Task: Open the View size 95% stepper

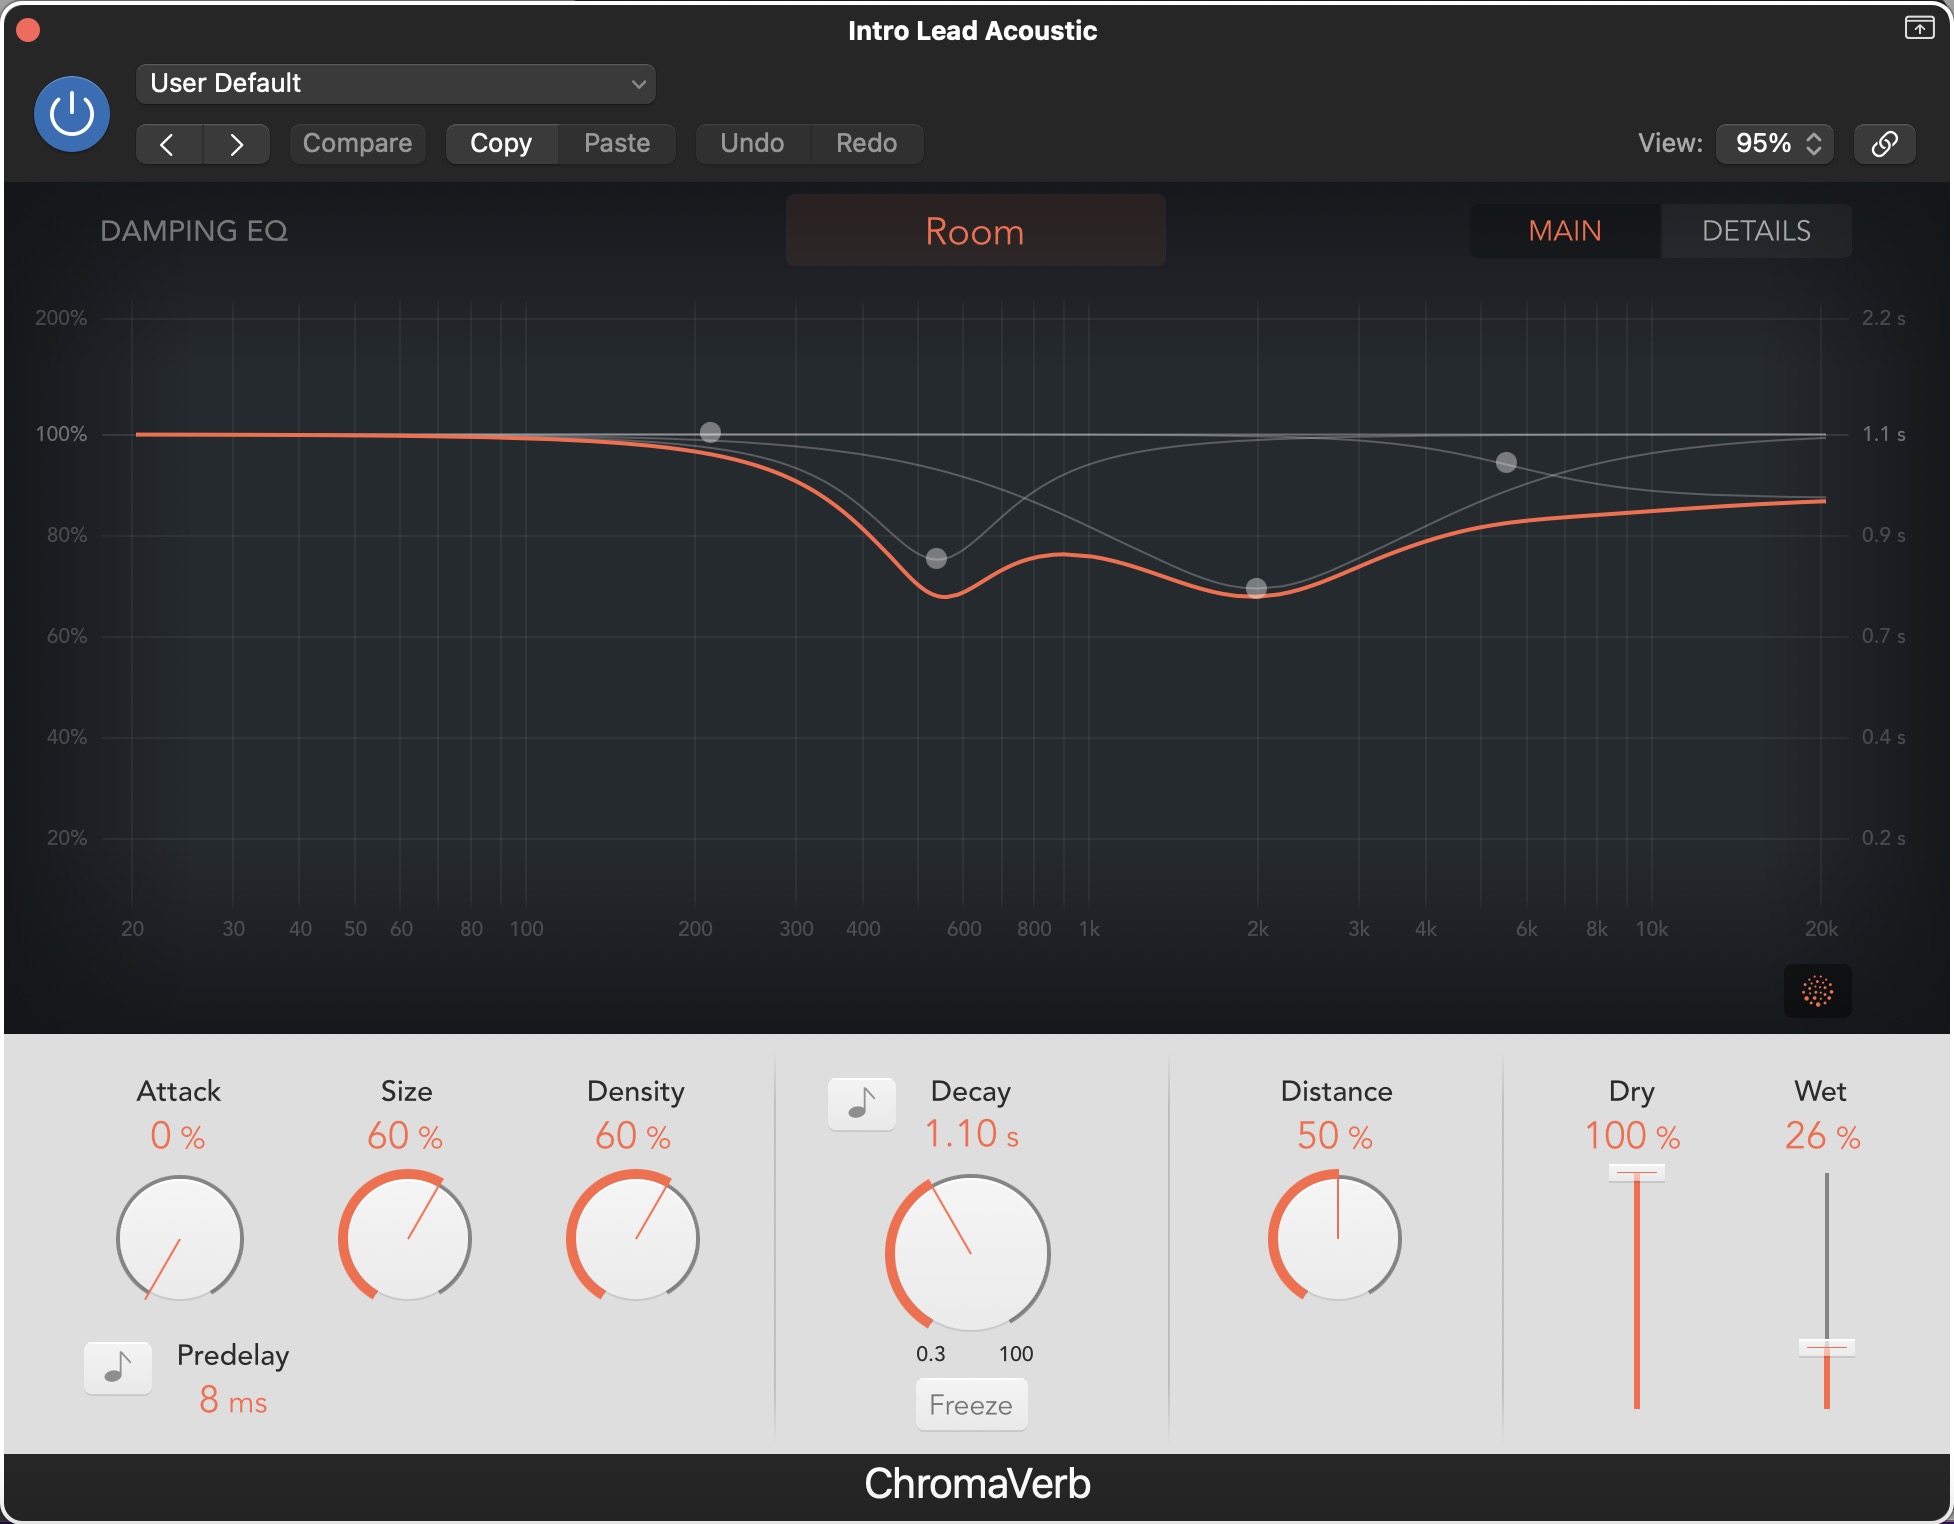Action: [x=1775, y=144]
